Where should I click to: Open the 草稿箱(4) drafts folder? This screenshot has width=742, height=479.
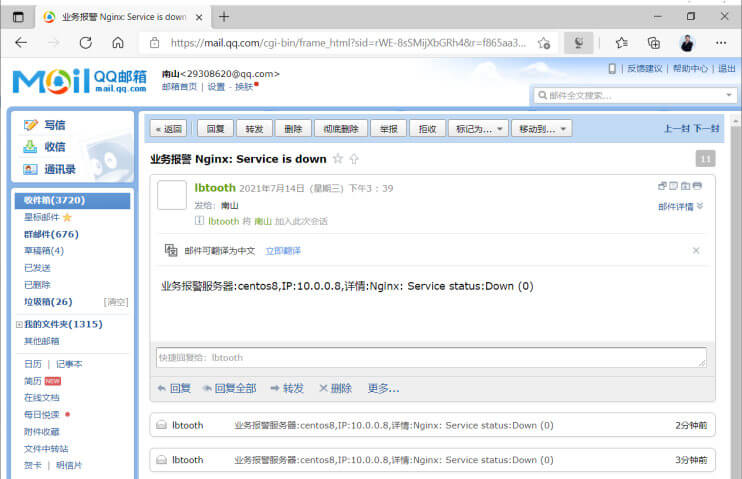[44, 250]
